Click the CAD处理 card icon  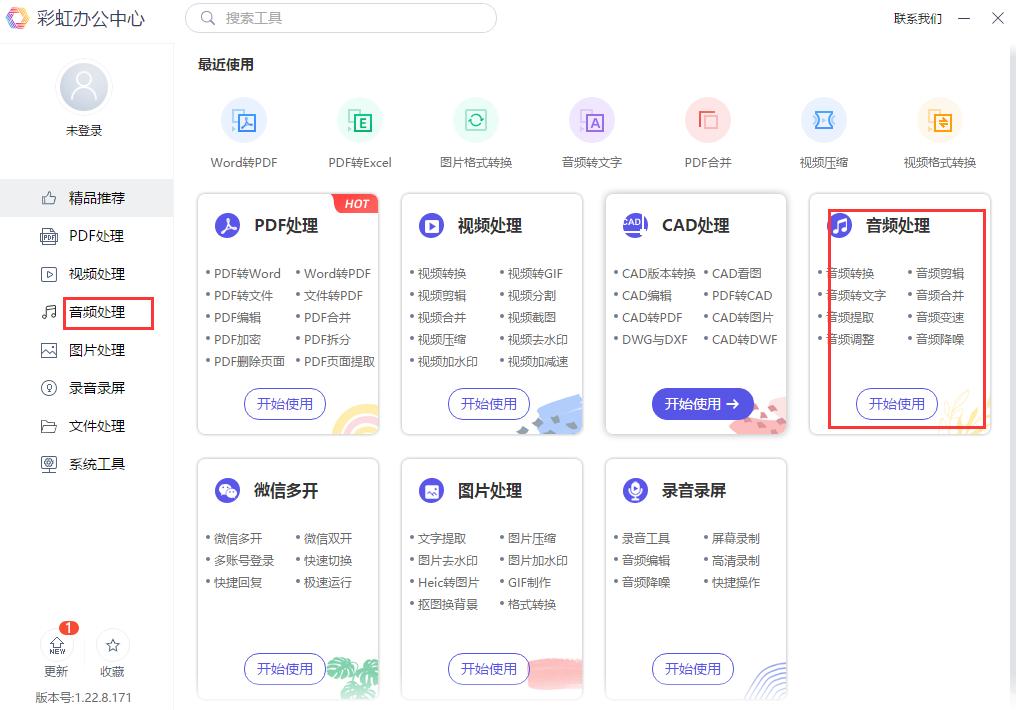coord(634,225)
